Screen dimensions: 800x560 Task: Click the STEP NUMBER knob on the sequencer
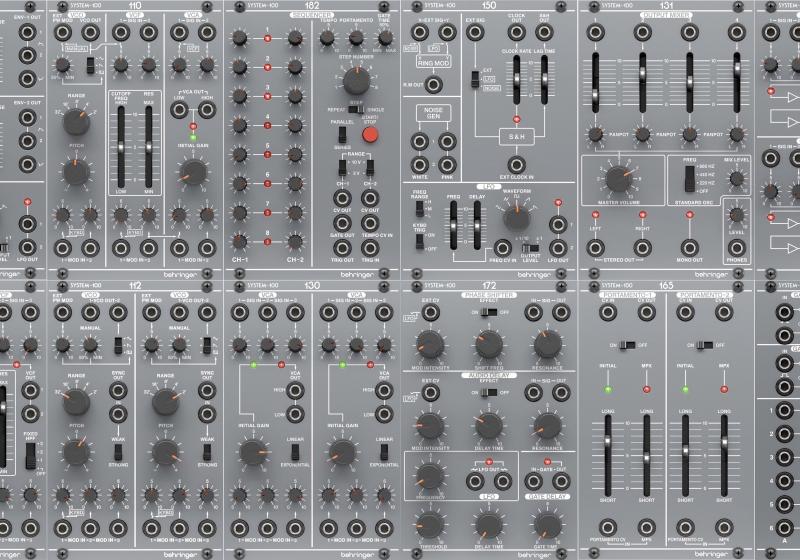coord(356,81)
